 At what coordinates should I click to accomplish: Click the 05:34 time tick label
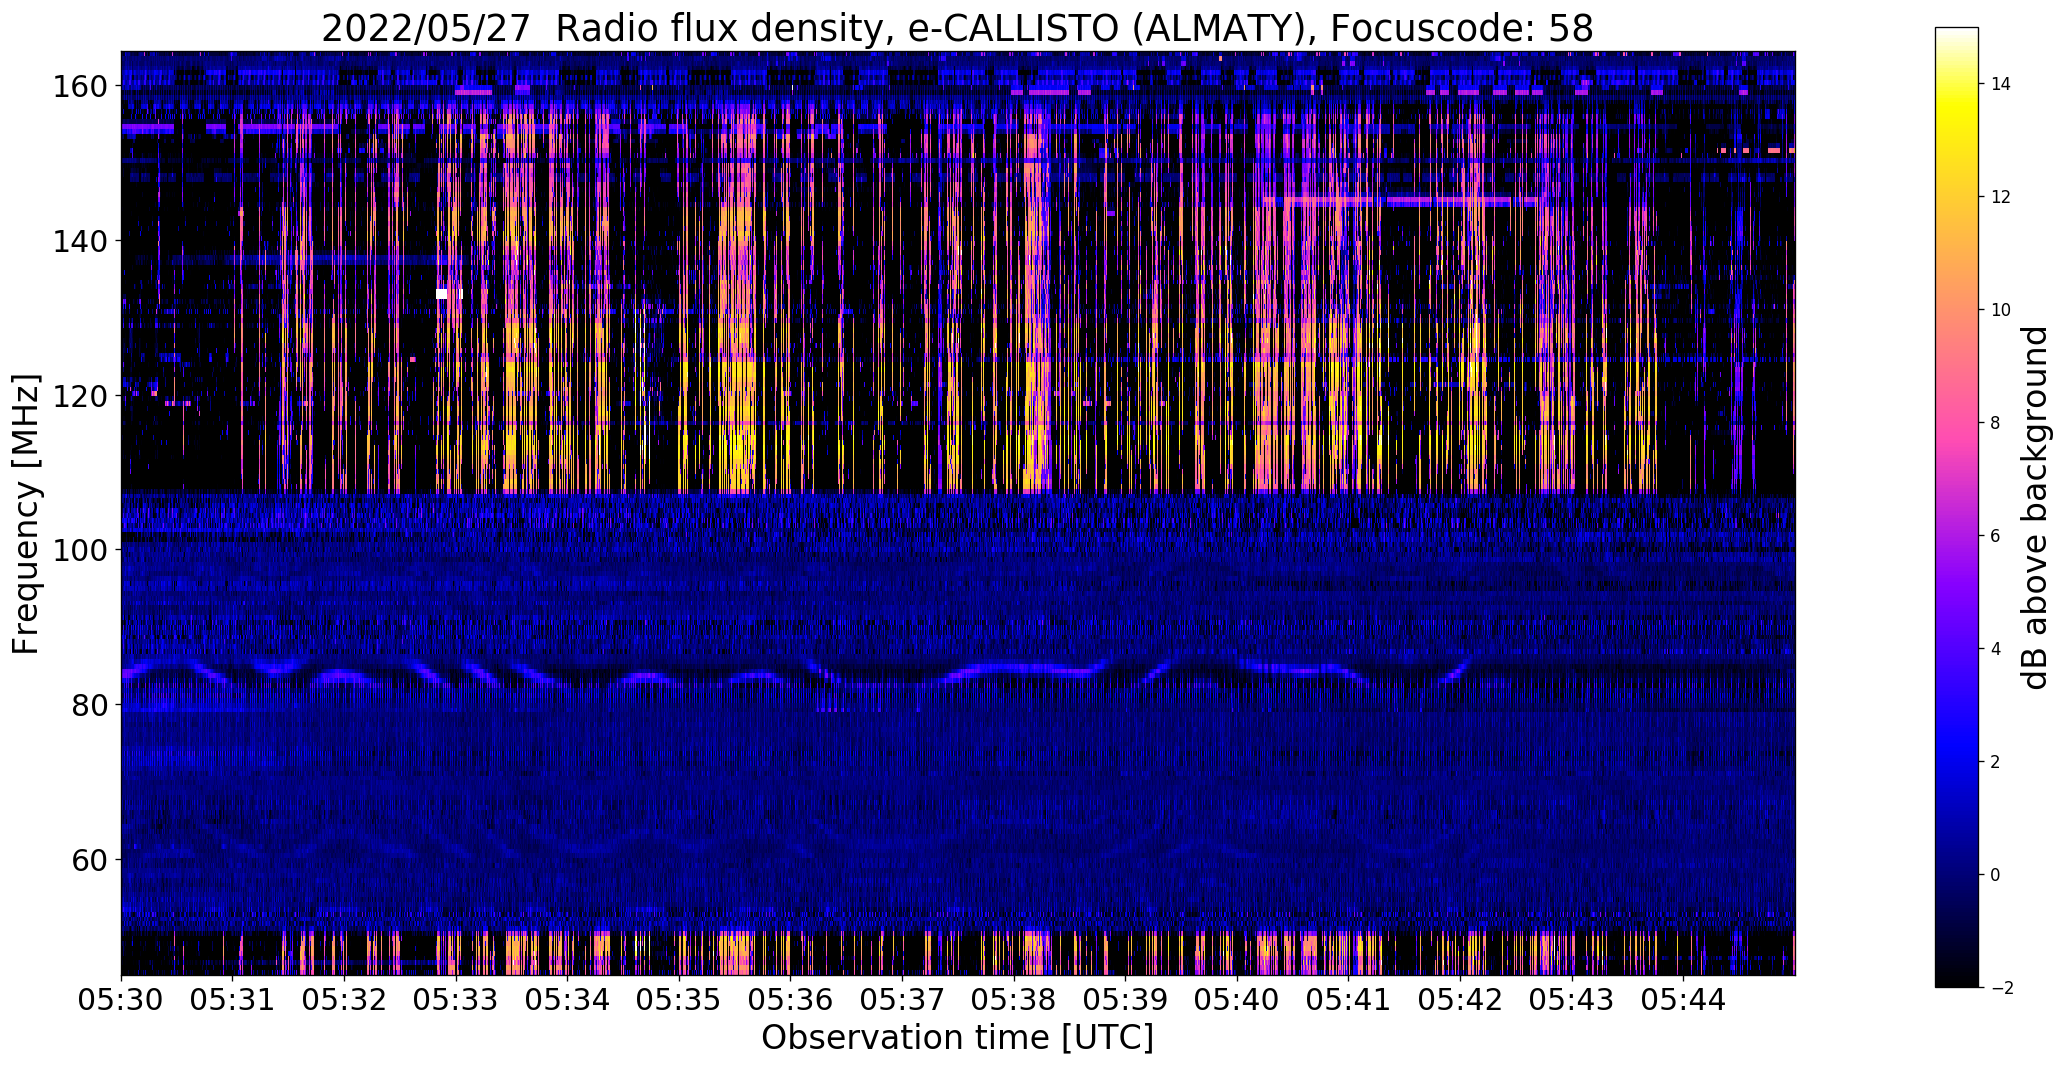tap(567, 999)
